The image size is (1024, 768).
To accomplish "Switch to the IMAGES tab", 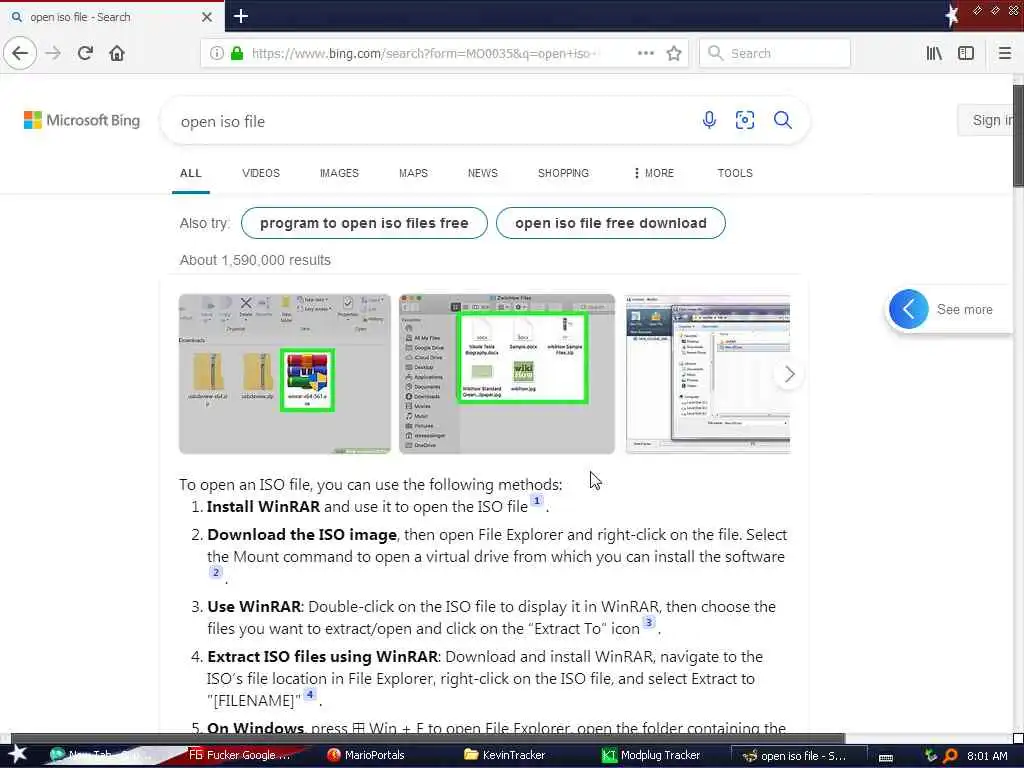I will pyautogui.click(x=339, y=173).
